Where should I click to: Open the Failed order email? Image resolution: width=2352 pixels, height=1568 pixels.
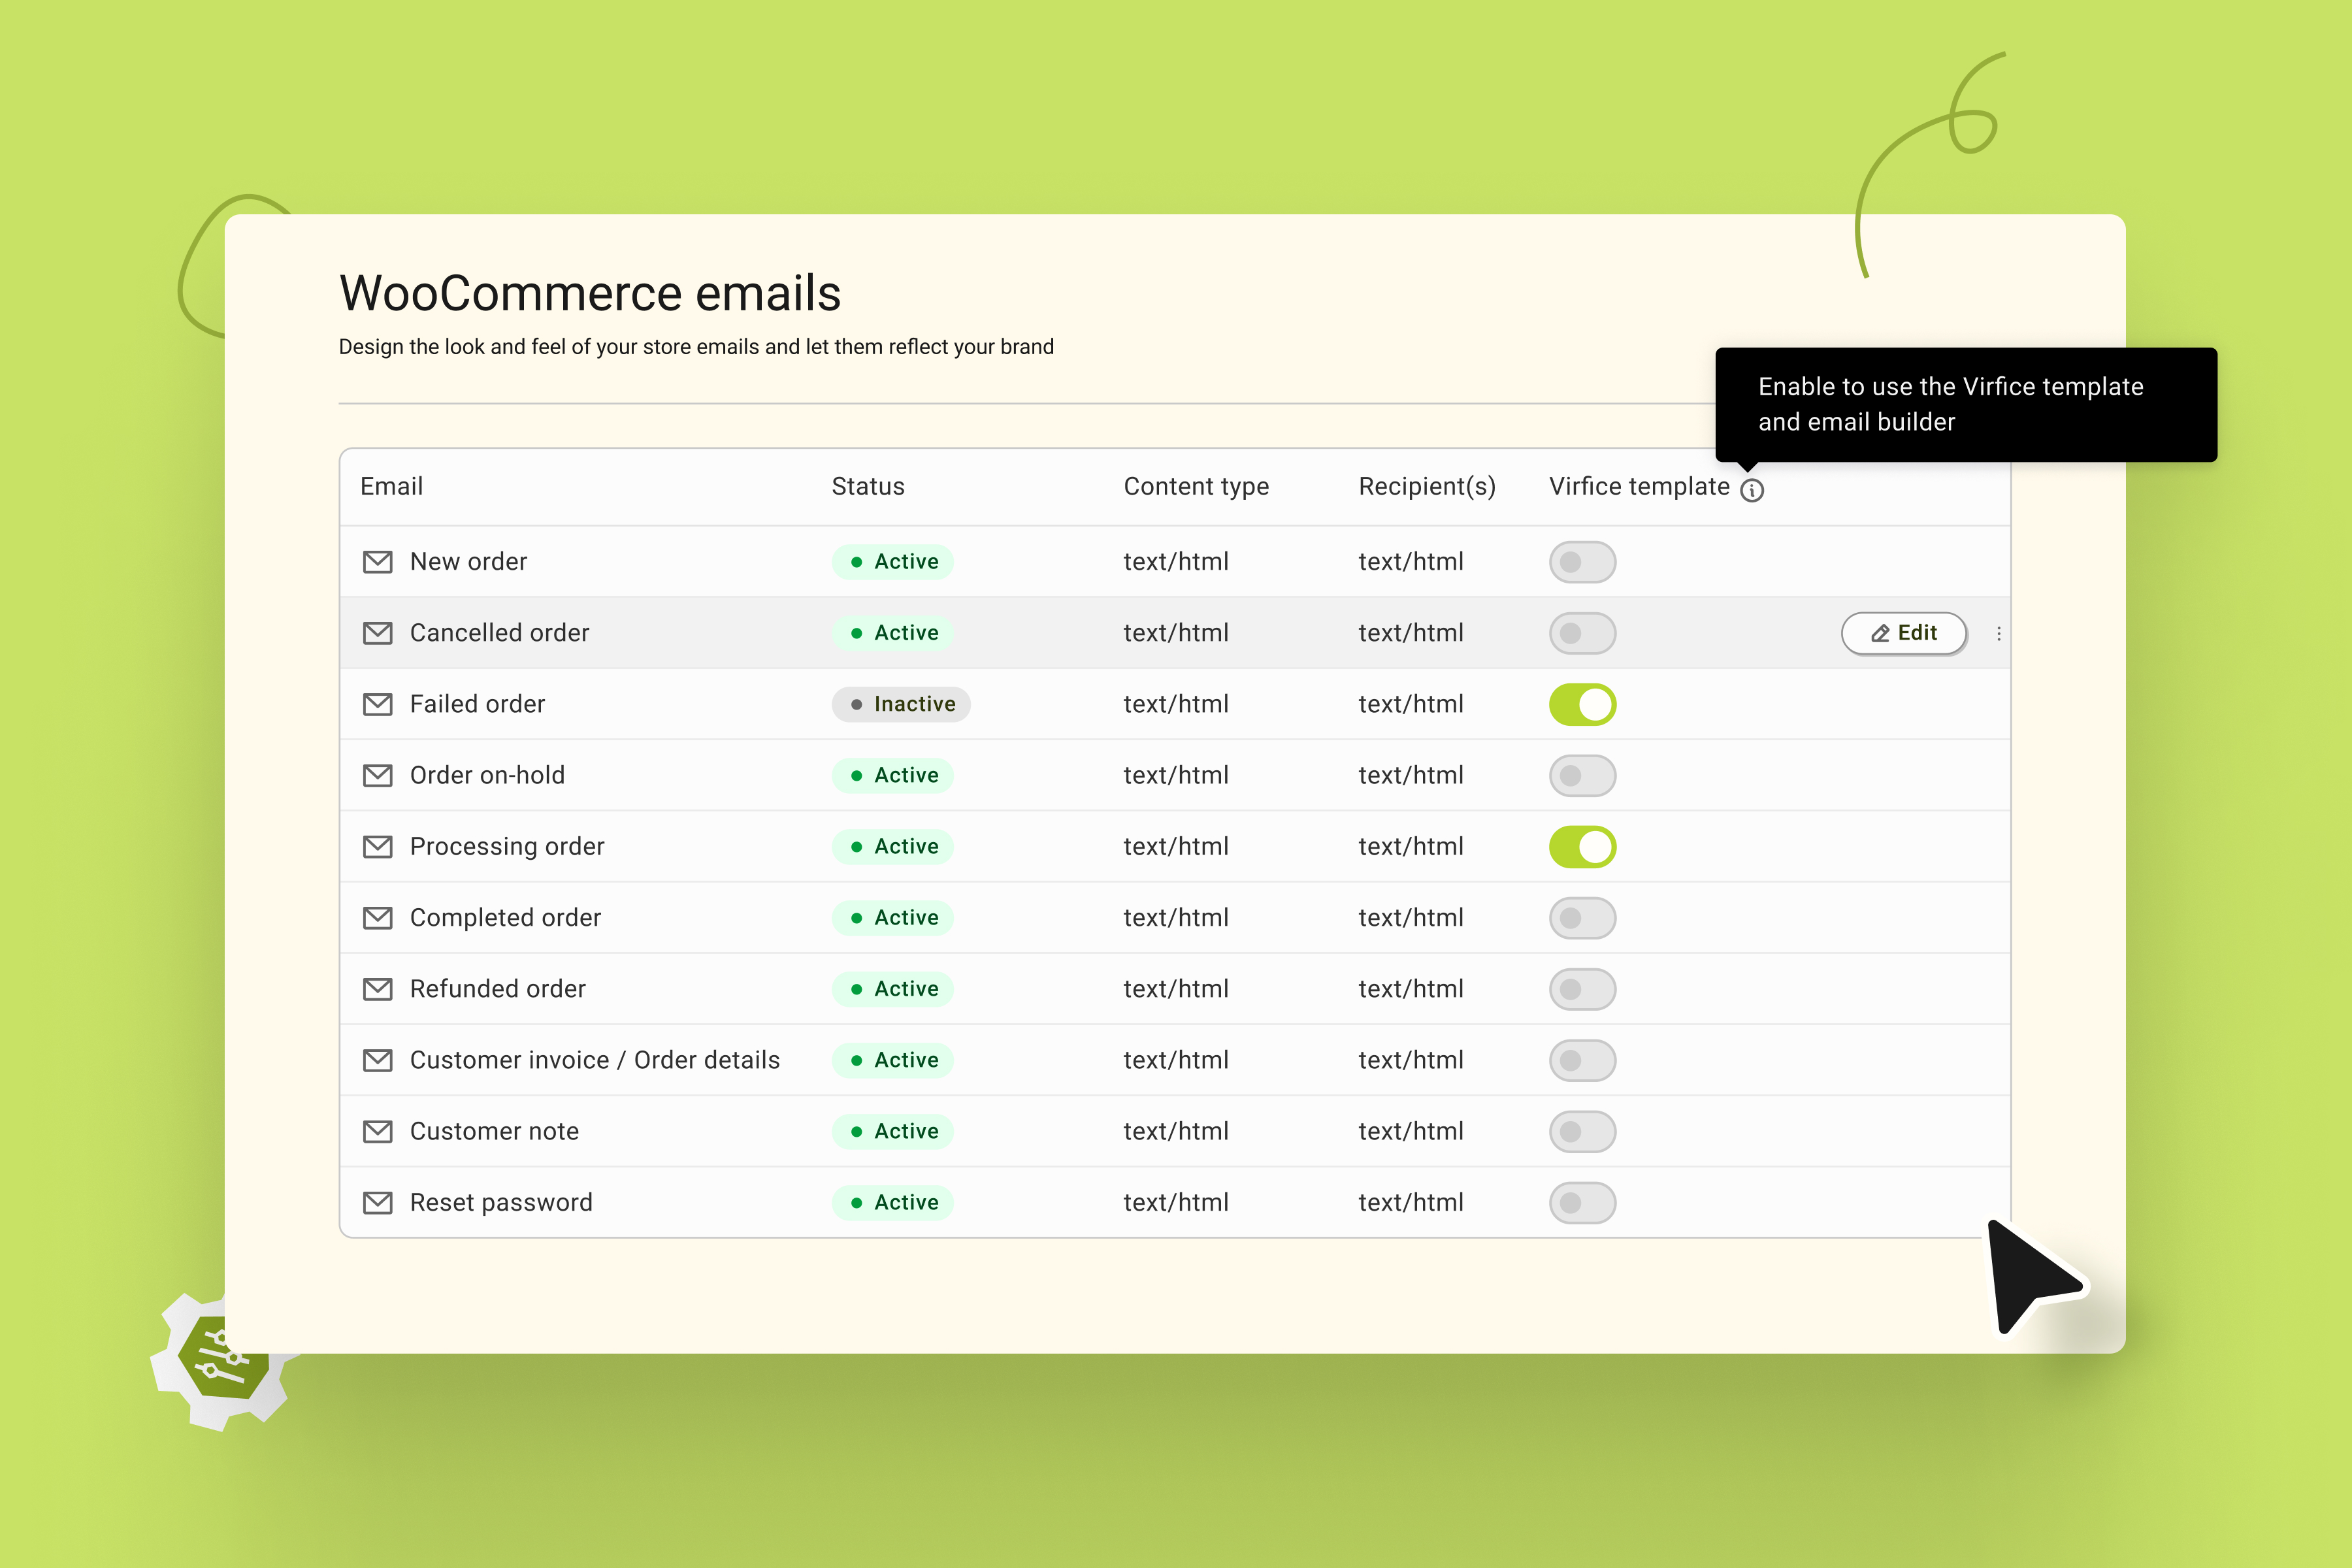(477, 704)
